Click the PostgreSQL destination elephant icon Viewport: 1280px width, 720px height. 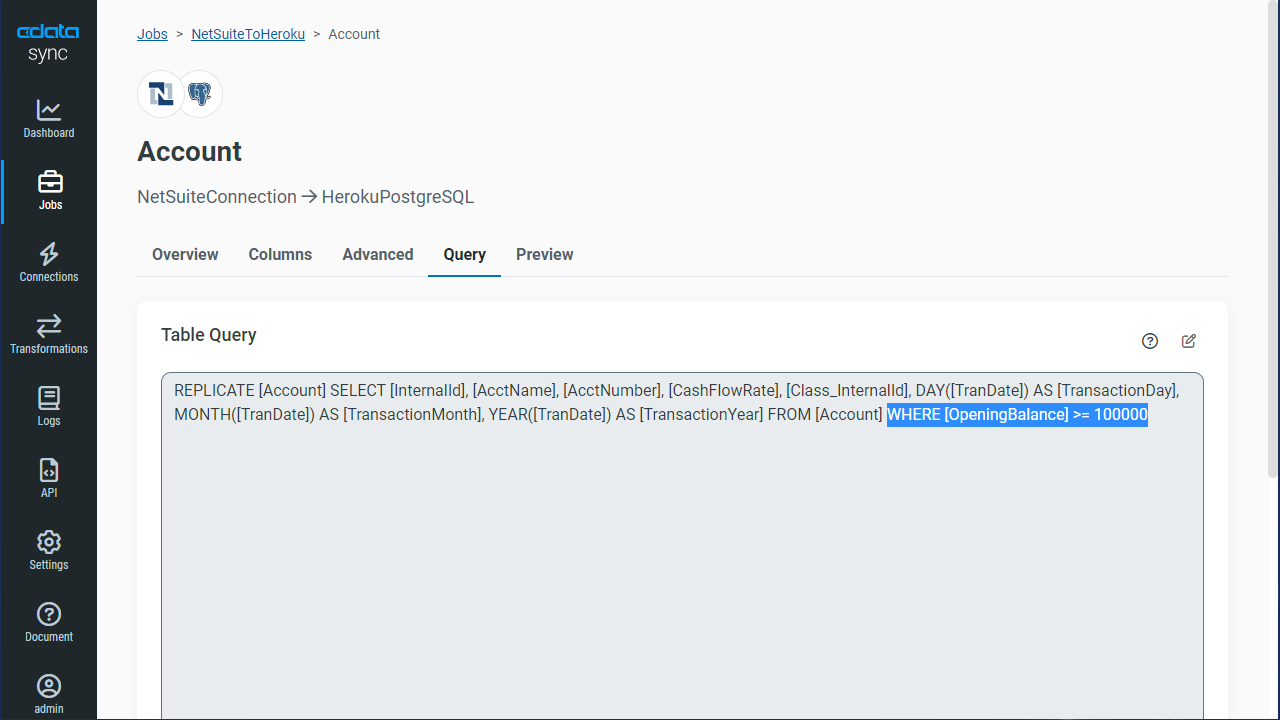[200, 94]
